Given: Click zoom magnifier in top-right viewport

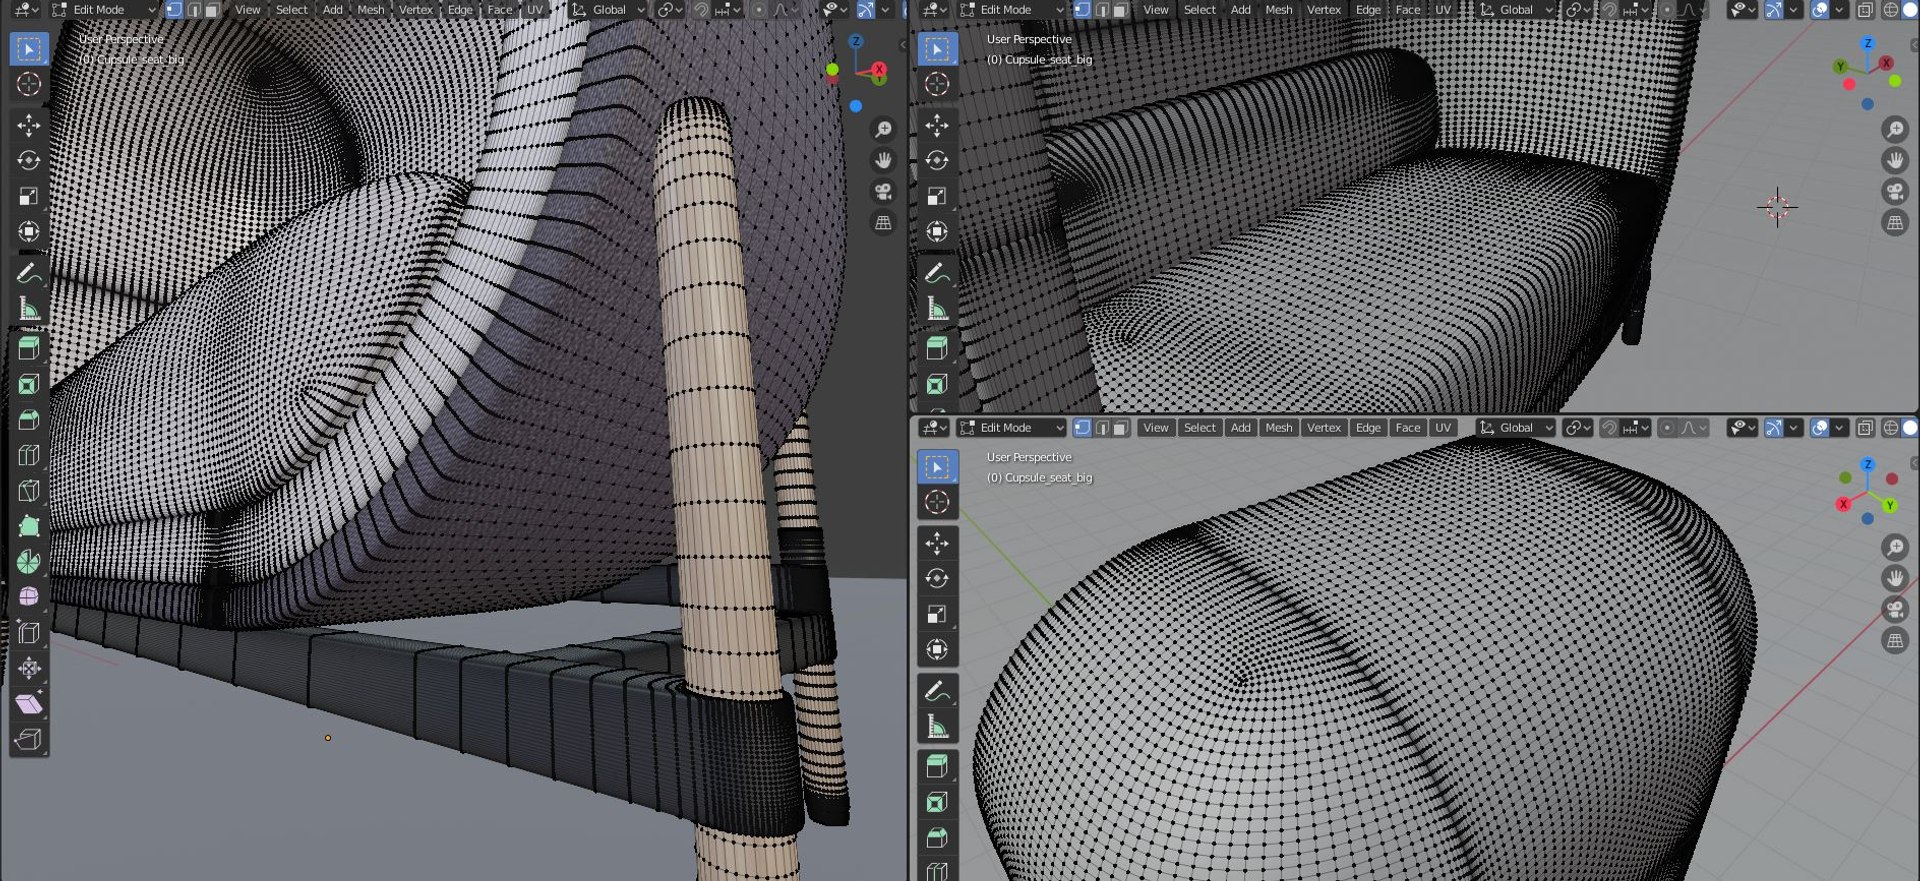Looking at the screenshot, I should tap(1895, 129).
